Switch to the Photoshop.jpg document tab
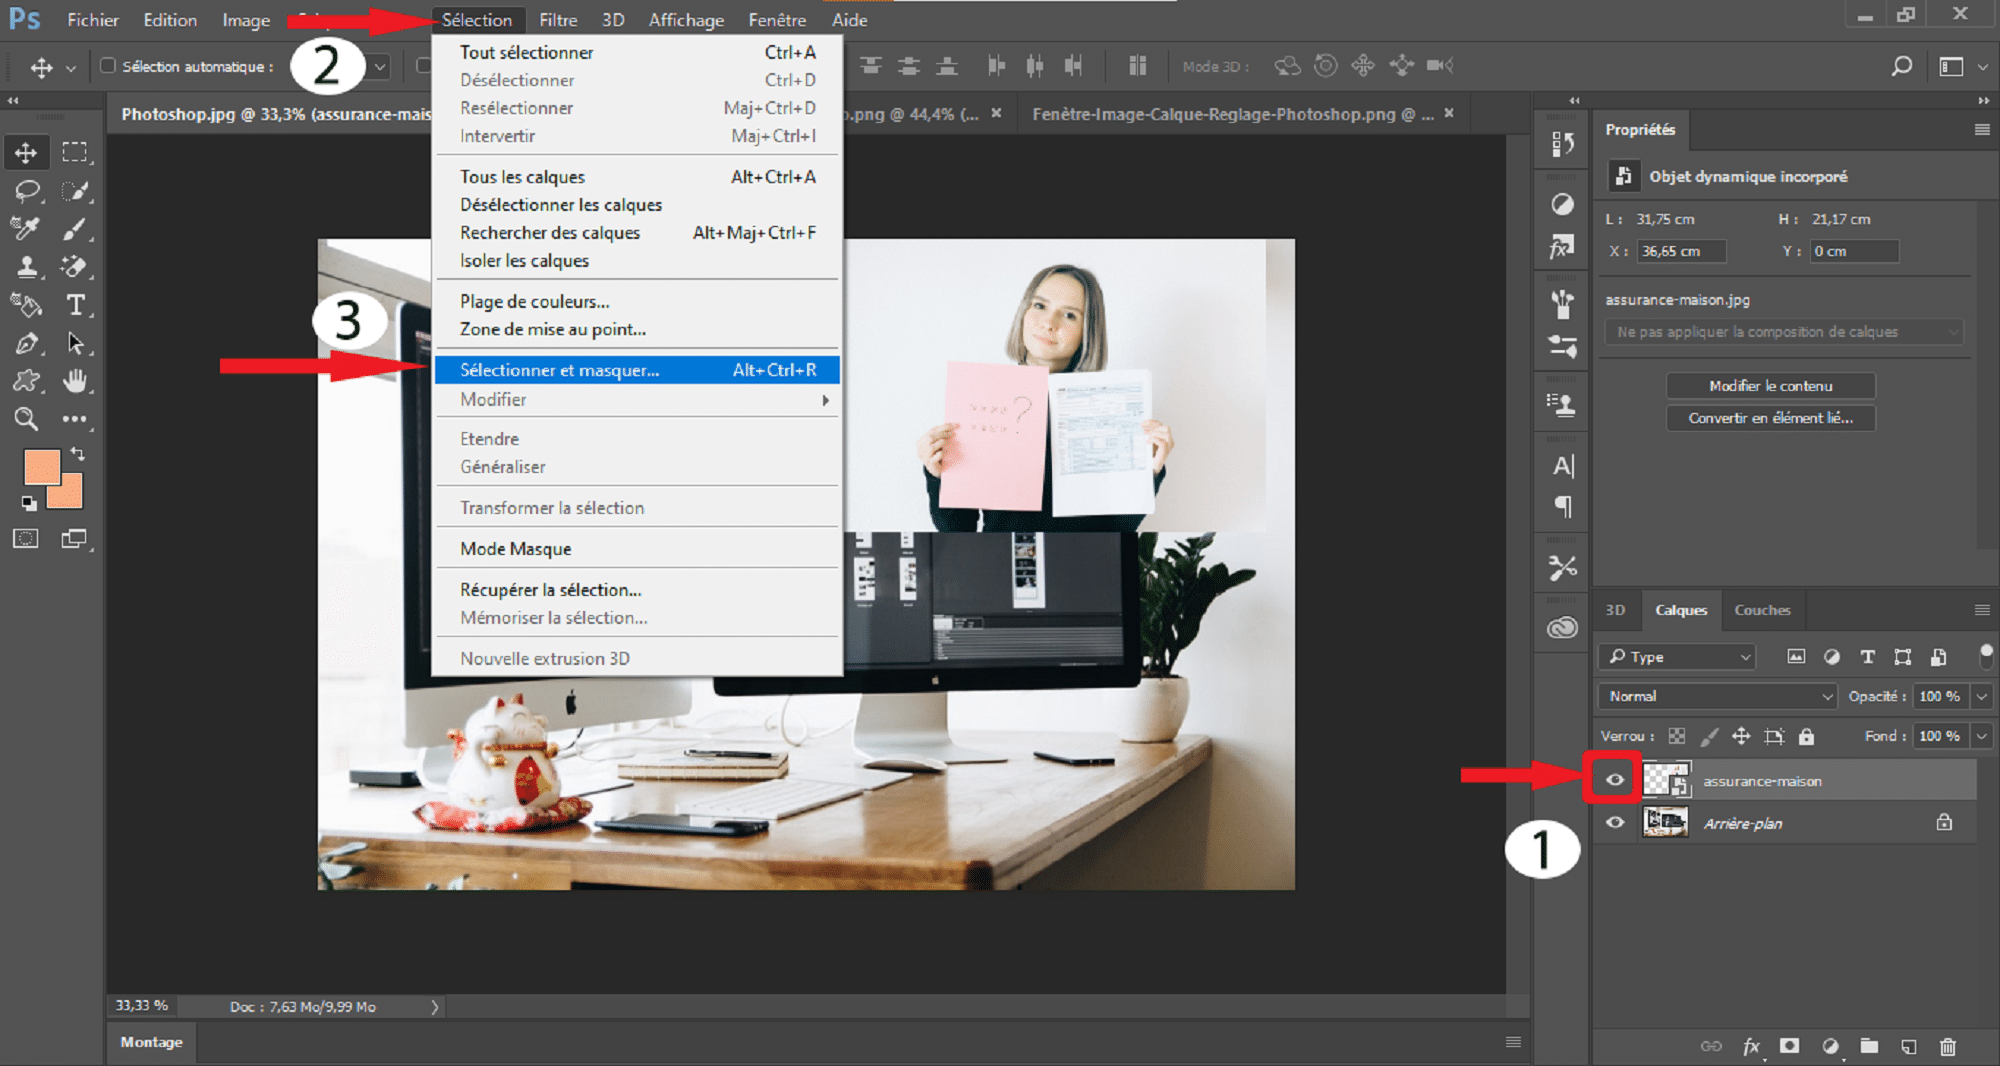This screenshot has height=1066, width=2000. coord(275,114)
